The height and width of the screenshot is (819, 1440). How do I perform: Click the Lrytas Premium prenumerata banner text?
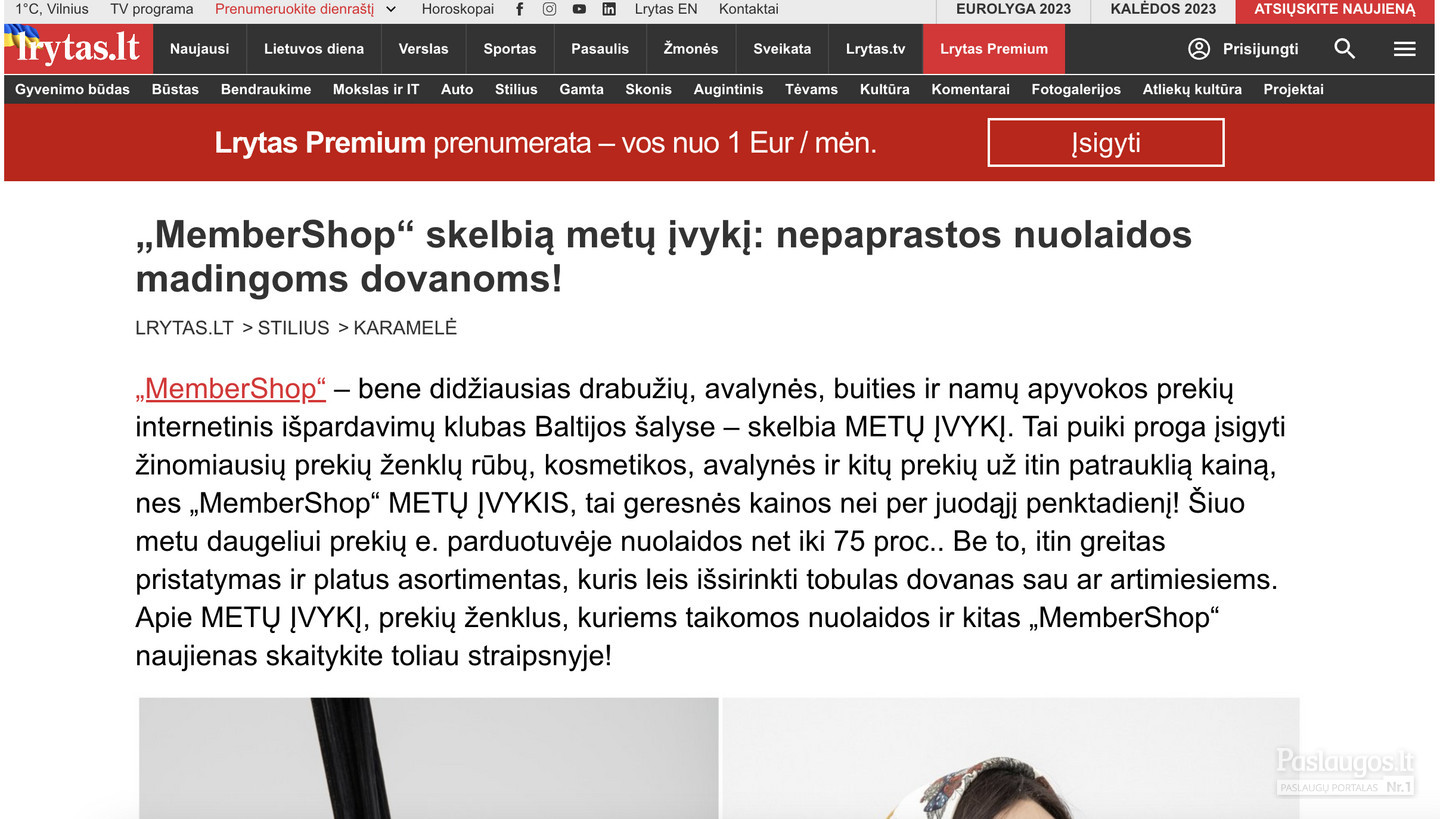click(x=545, y=142)
